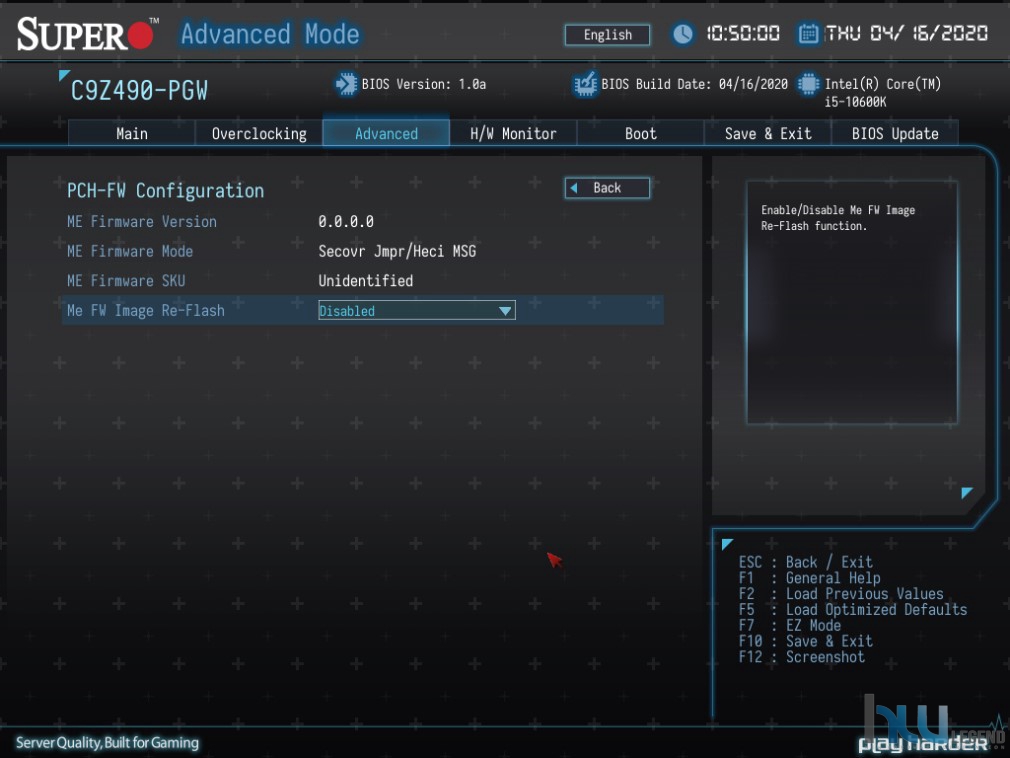Click the Intel CPU processor icon
The image size is (1010, 758).
[808, 84]
